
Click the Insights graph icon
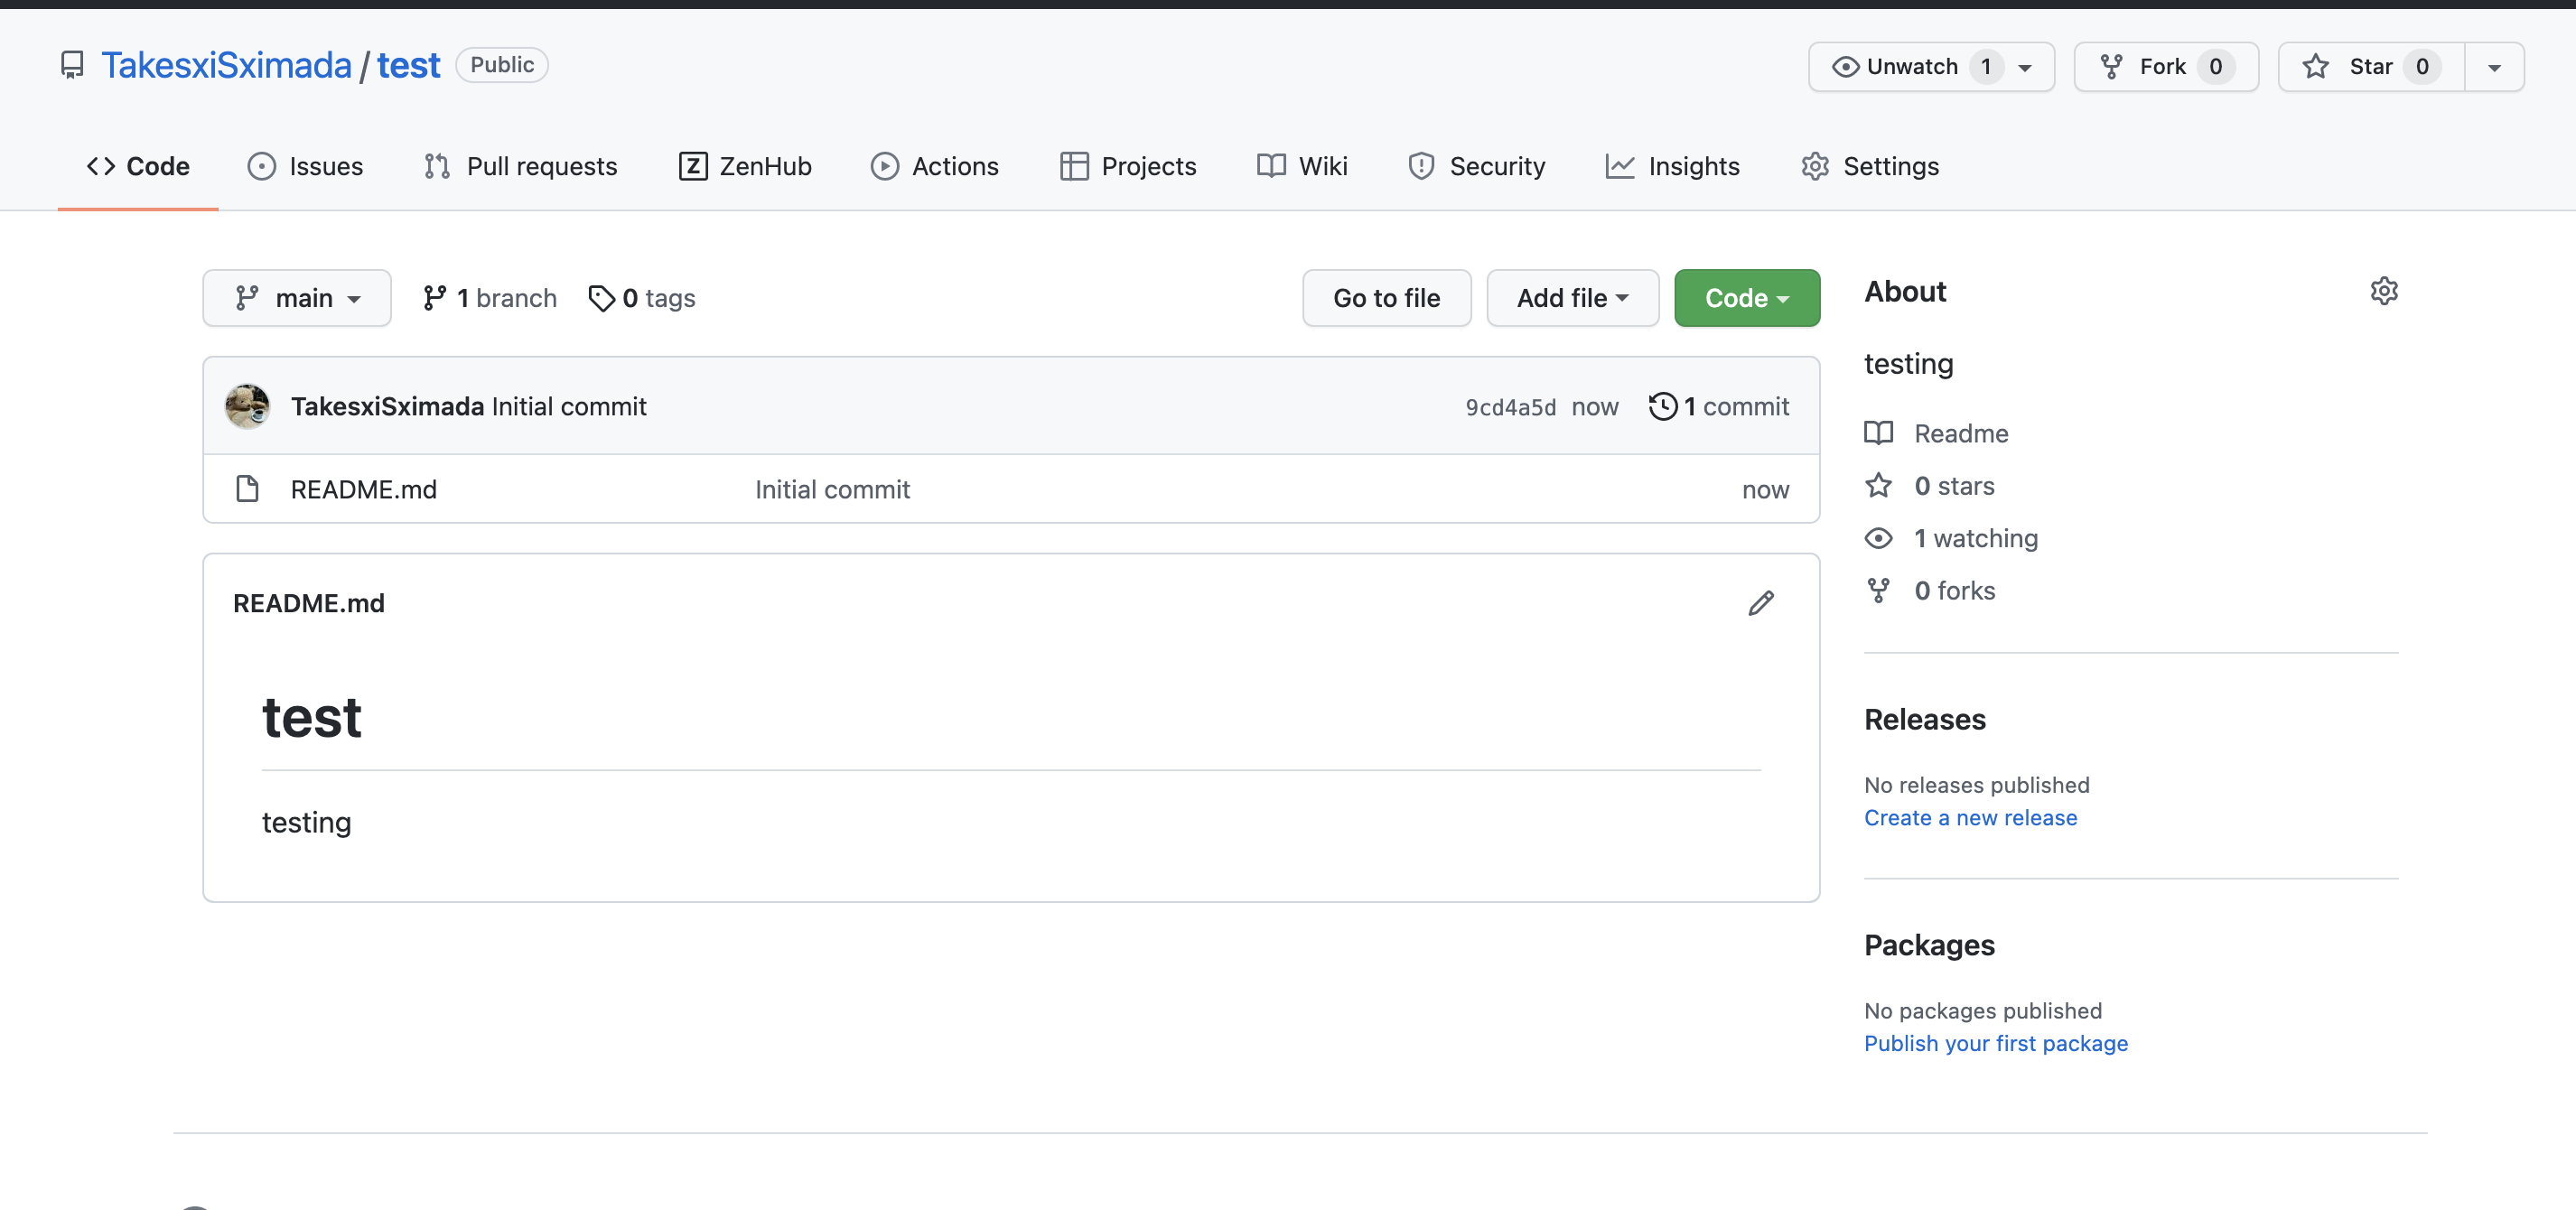pos(1620,166)
